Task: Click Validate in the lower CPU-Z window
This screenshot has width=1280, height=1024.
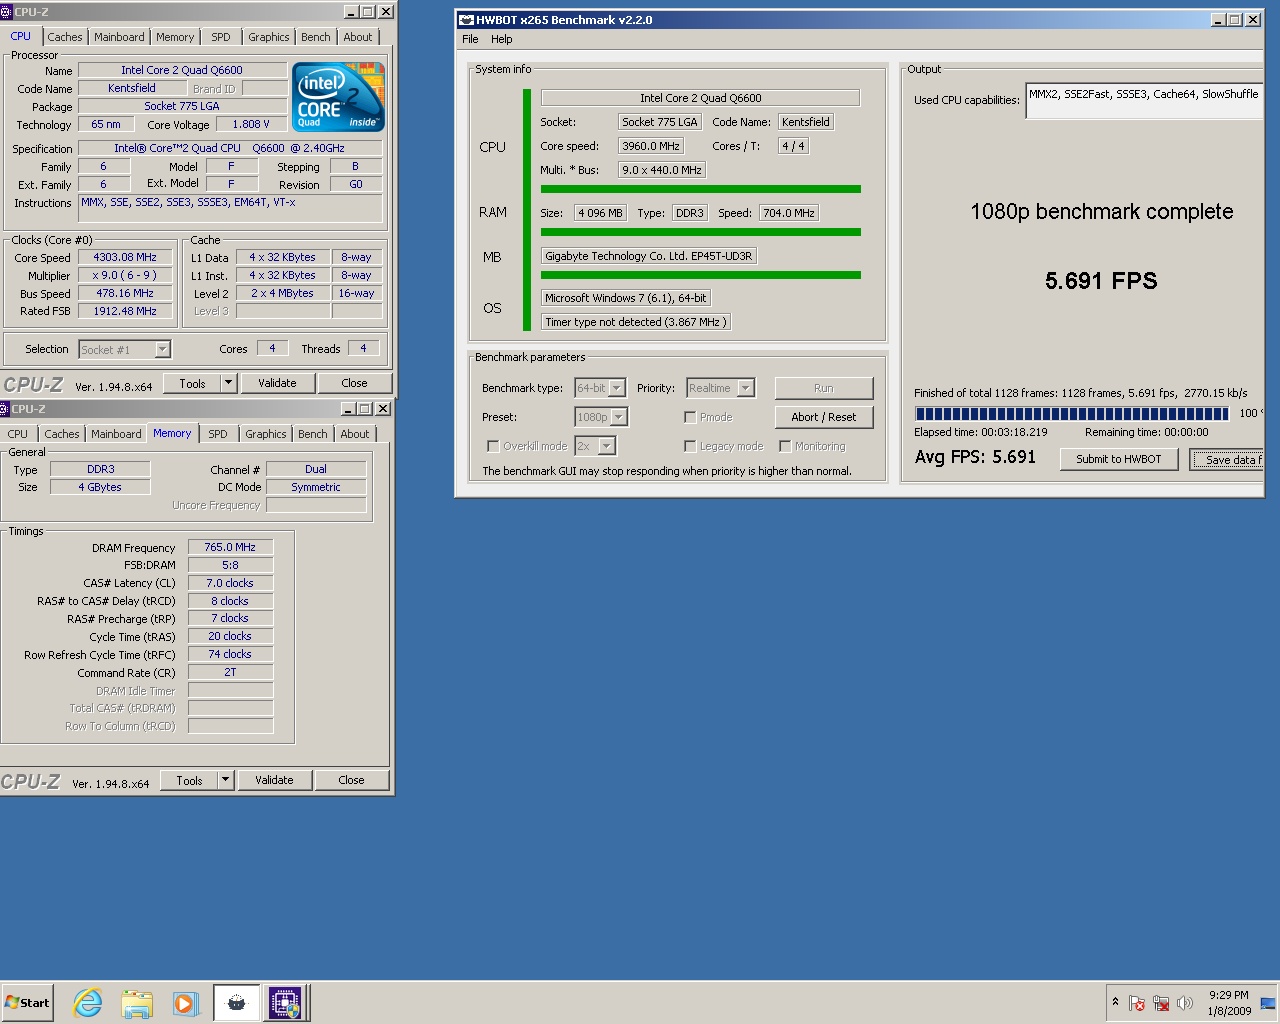Action: coord(274,780)
